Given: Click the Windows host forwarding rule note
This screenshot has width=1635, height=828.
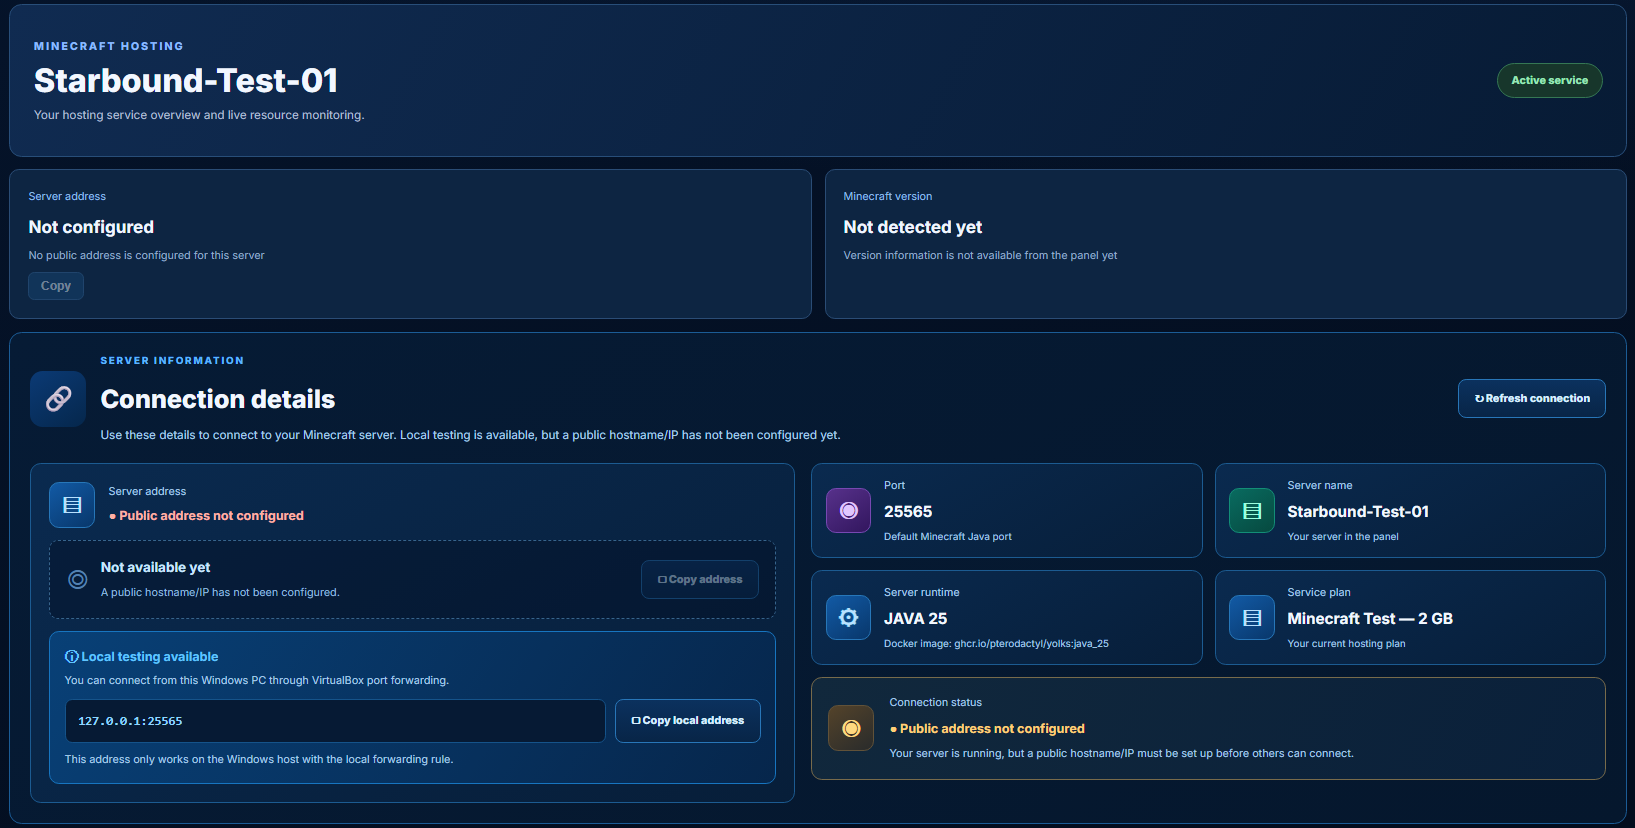Looking at the screenshot, I should tap(259, 759).
